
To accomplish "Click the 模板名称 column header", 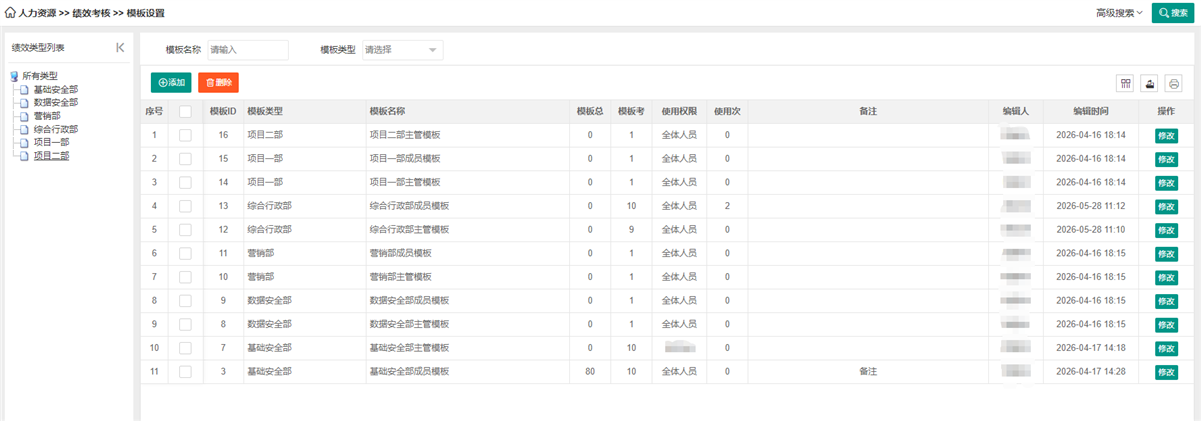I will click(x=467, y=111).
